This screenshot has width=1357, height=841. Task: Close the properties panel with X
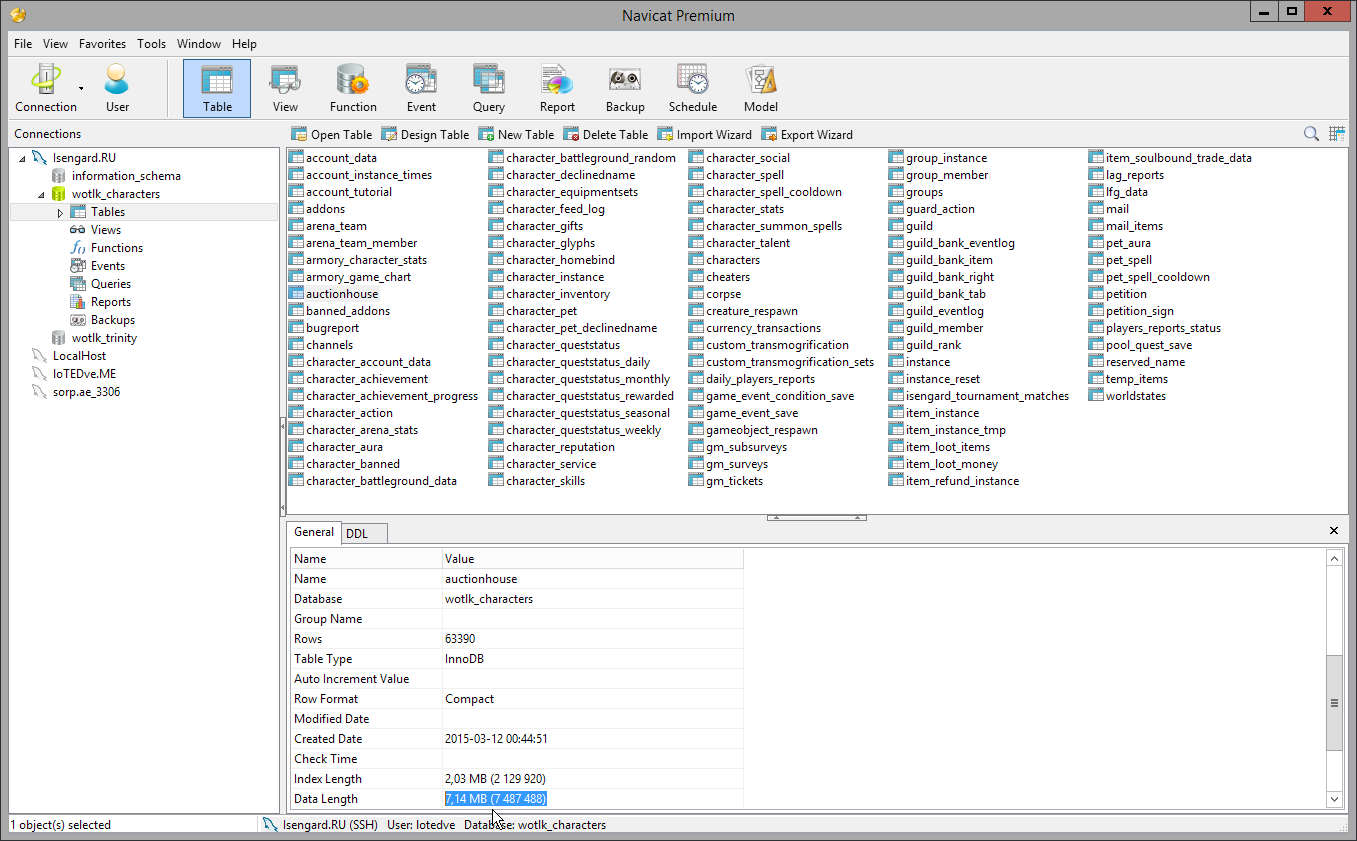1334,531
